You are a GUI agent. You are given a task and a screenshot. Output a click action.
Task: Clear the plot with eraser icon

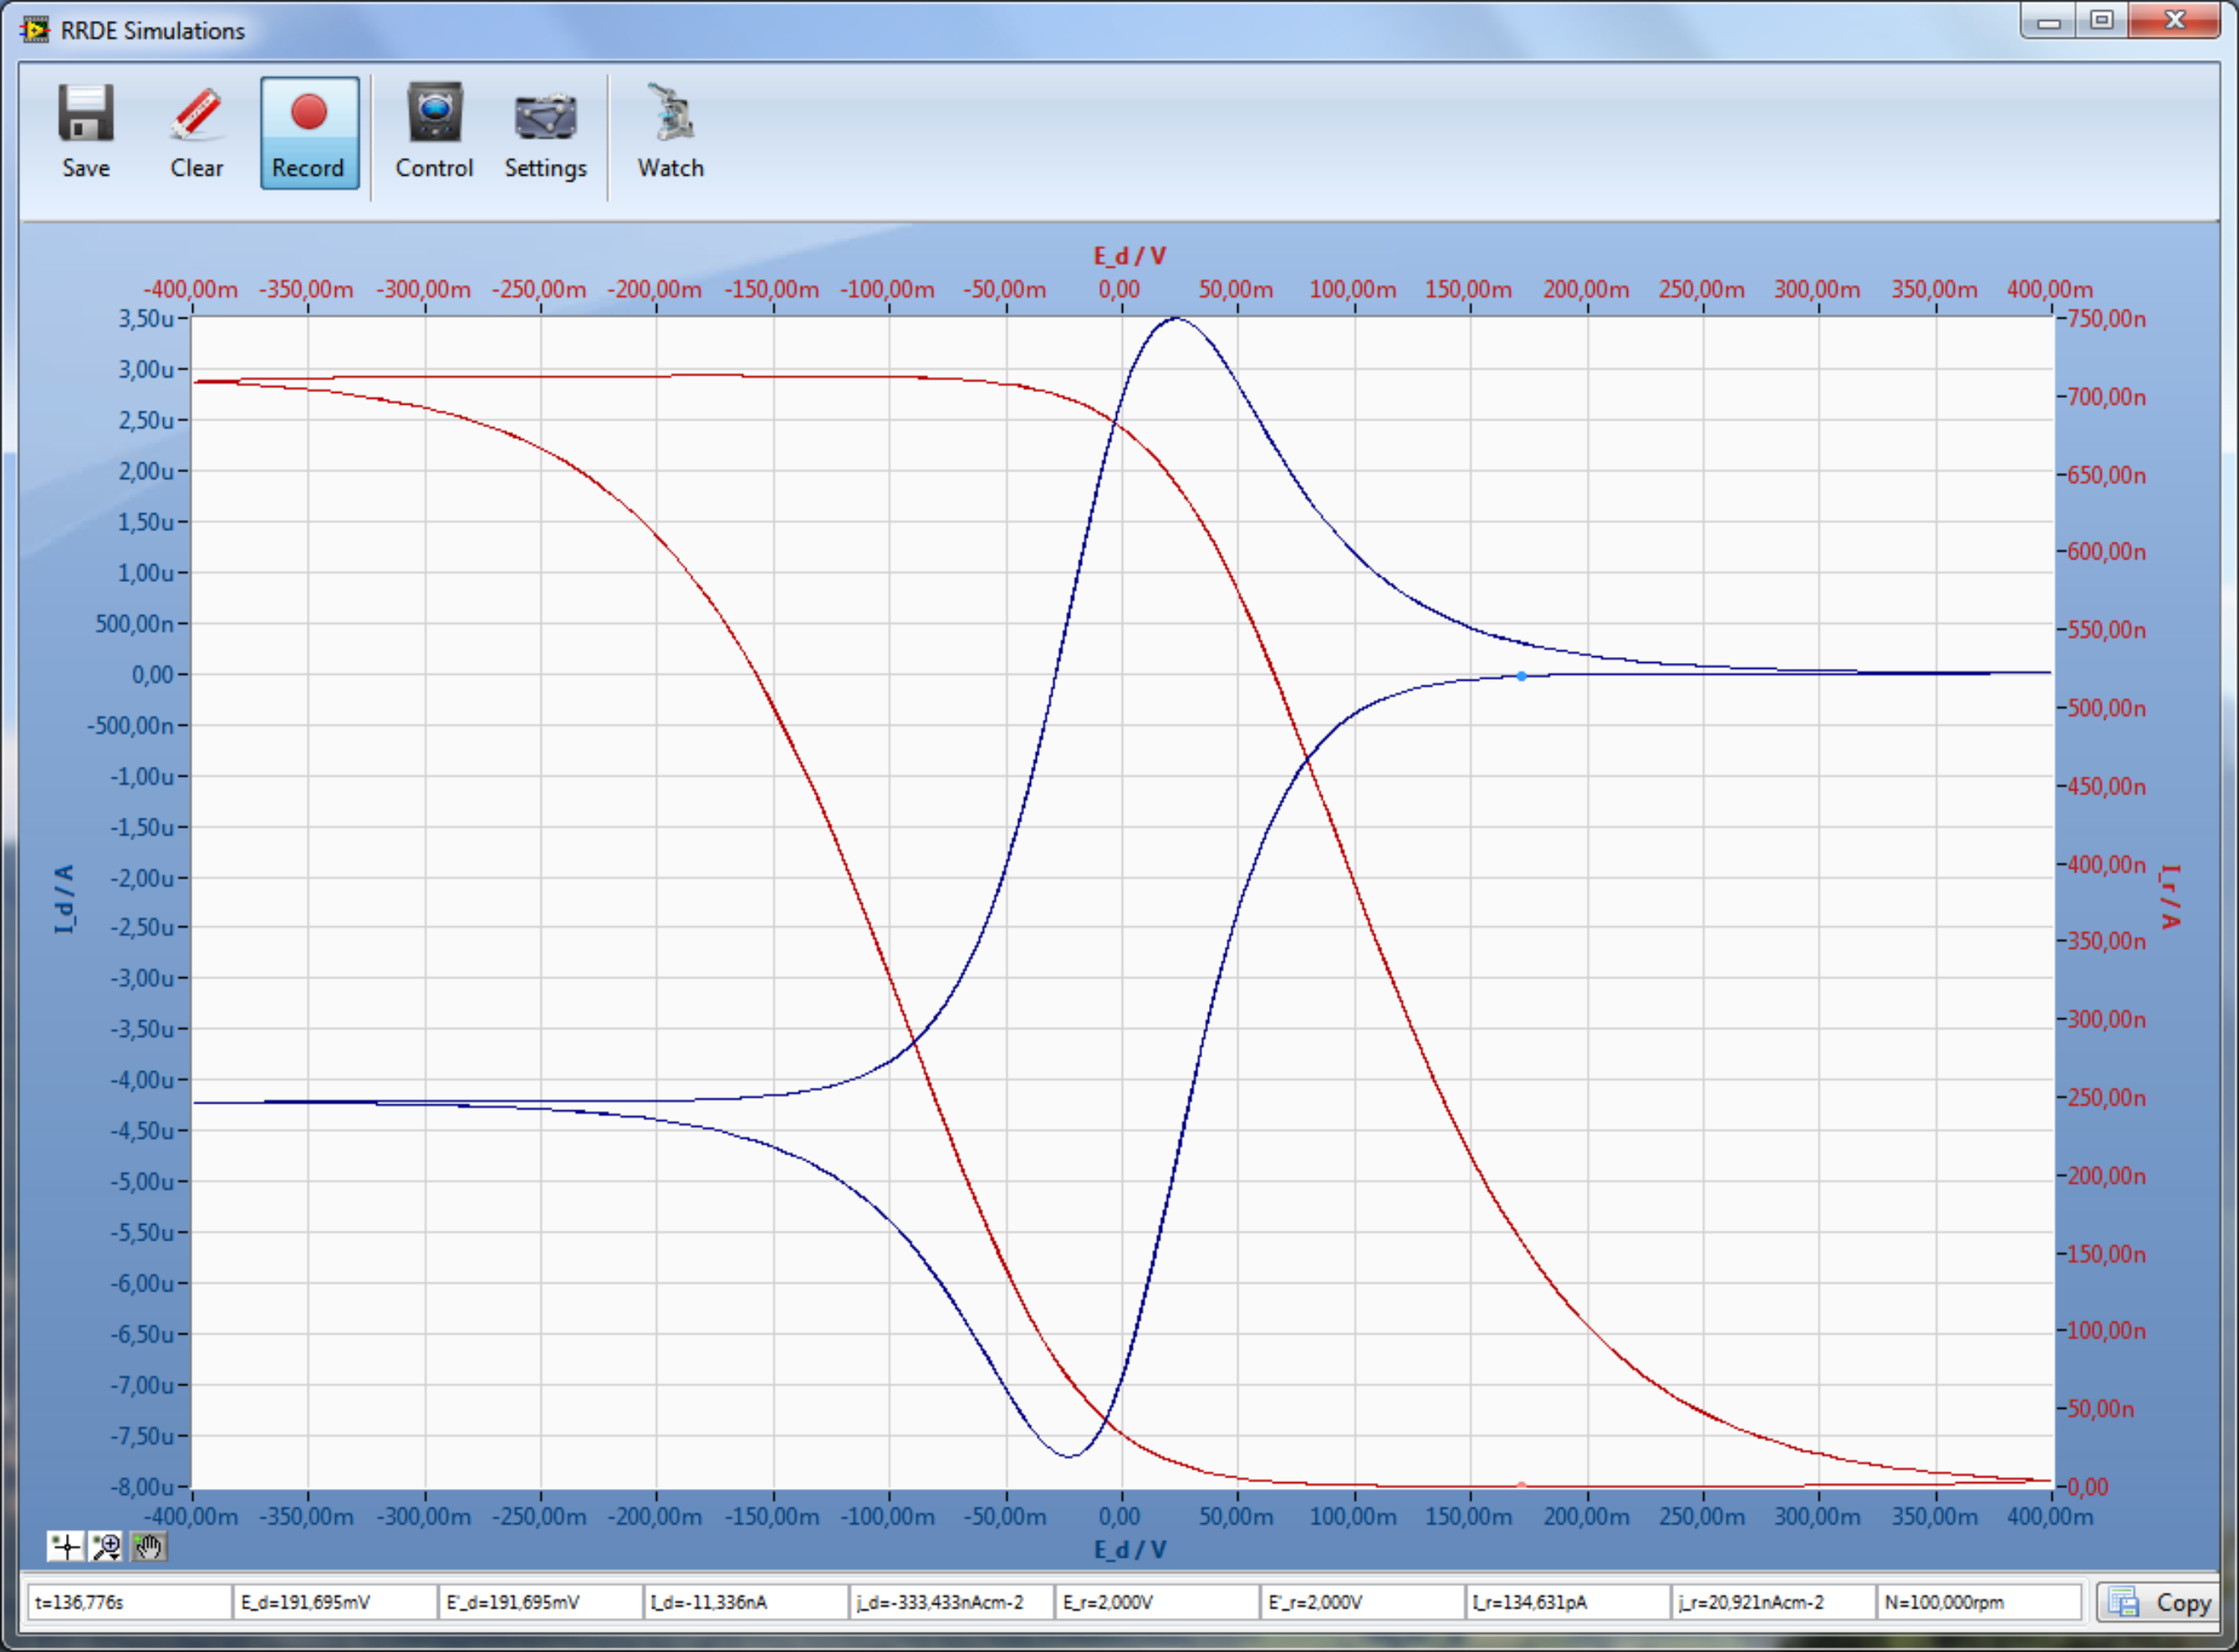[197, 133]
